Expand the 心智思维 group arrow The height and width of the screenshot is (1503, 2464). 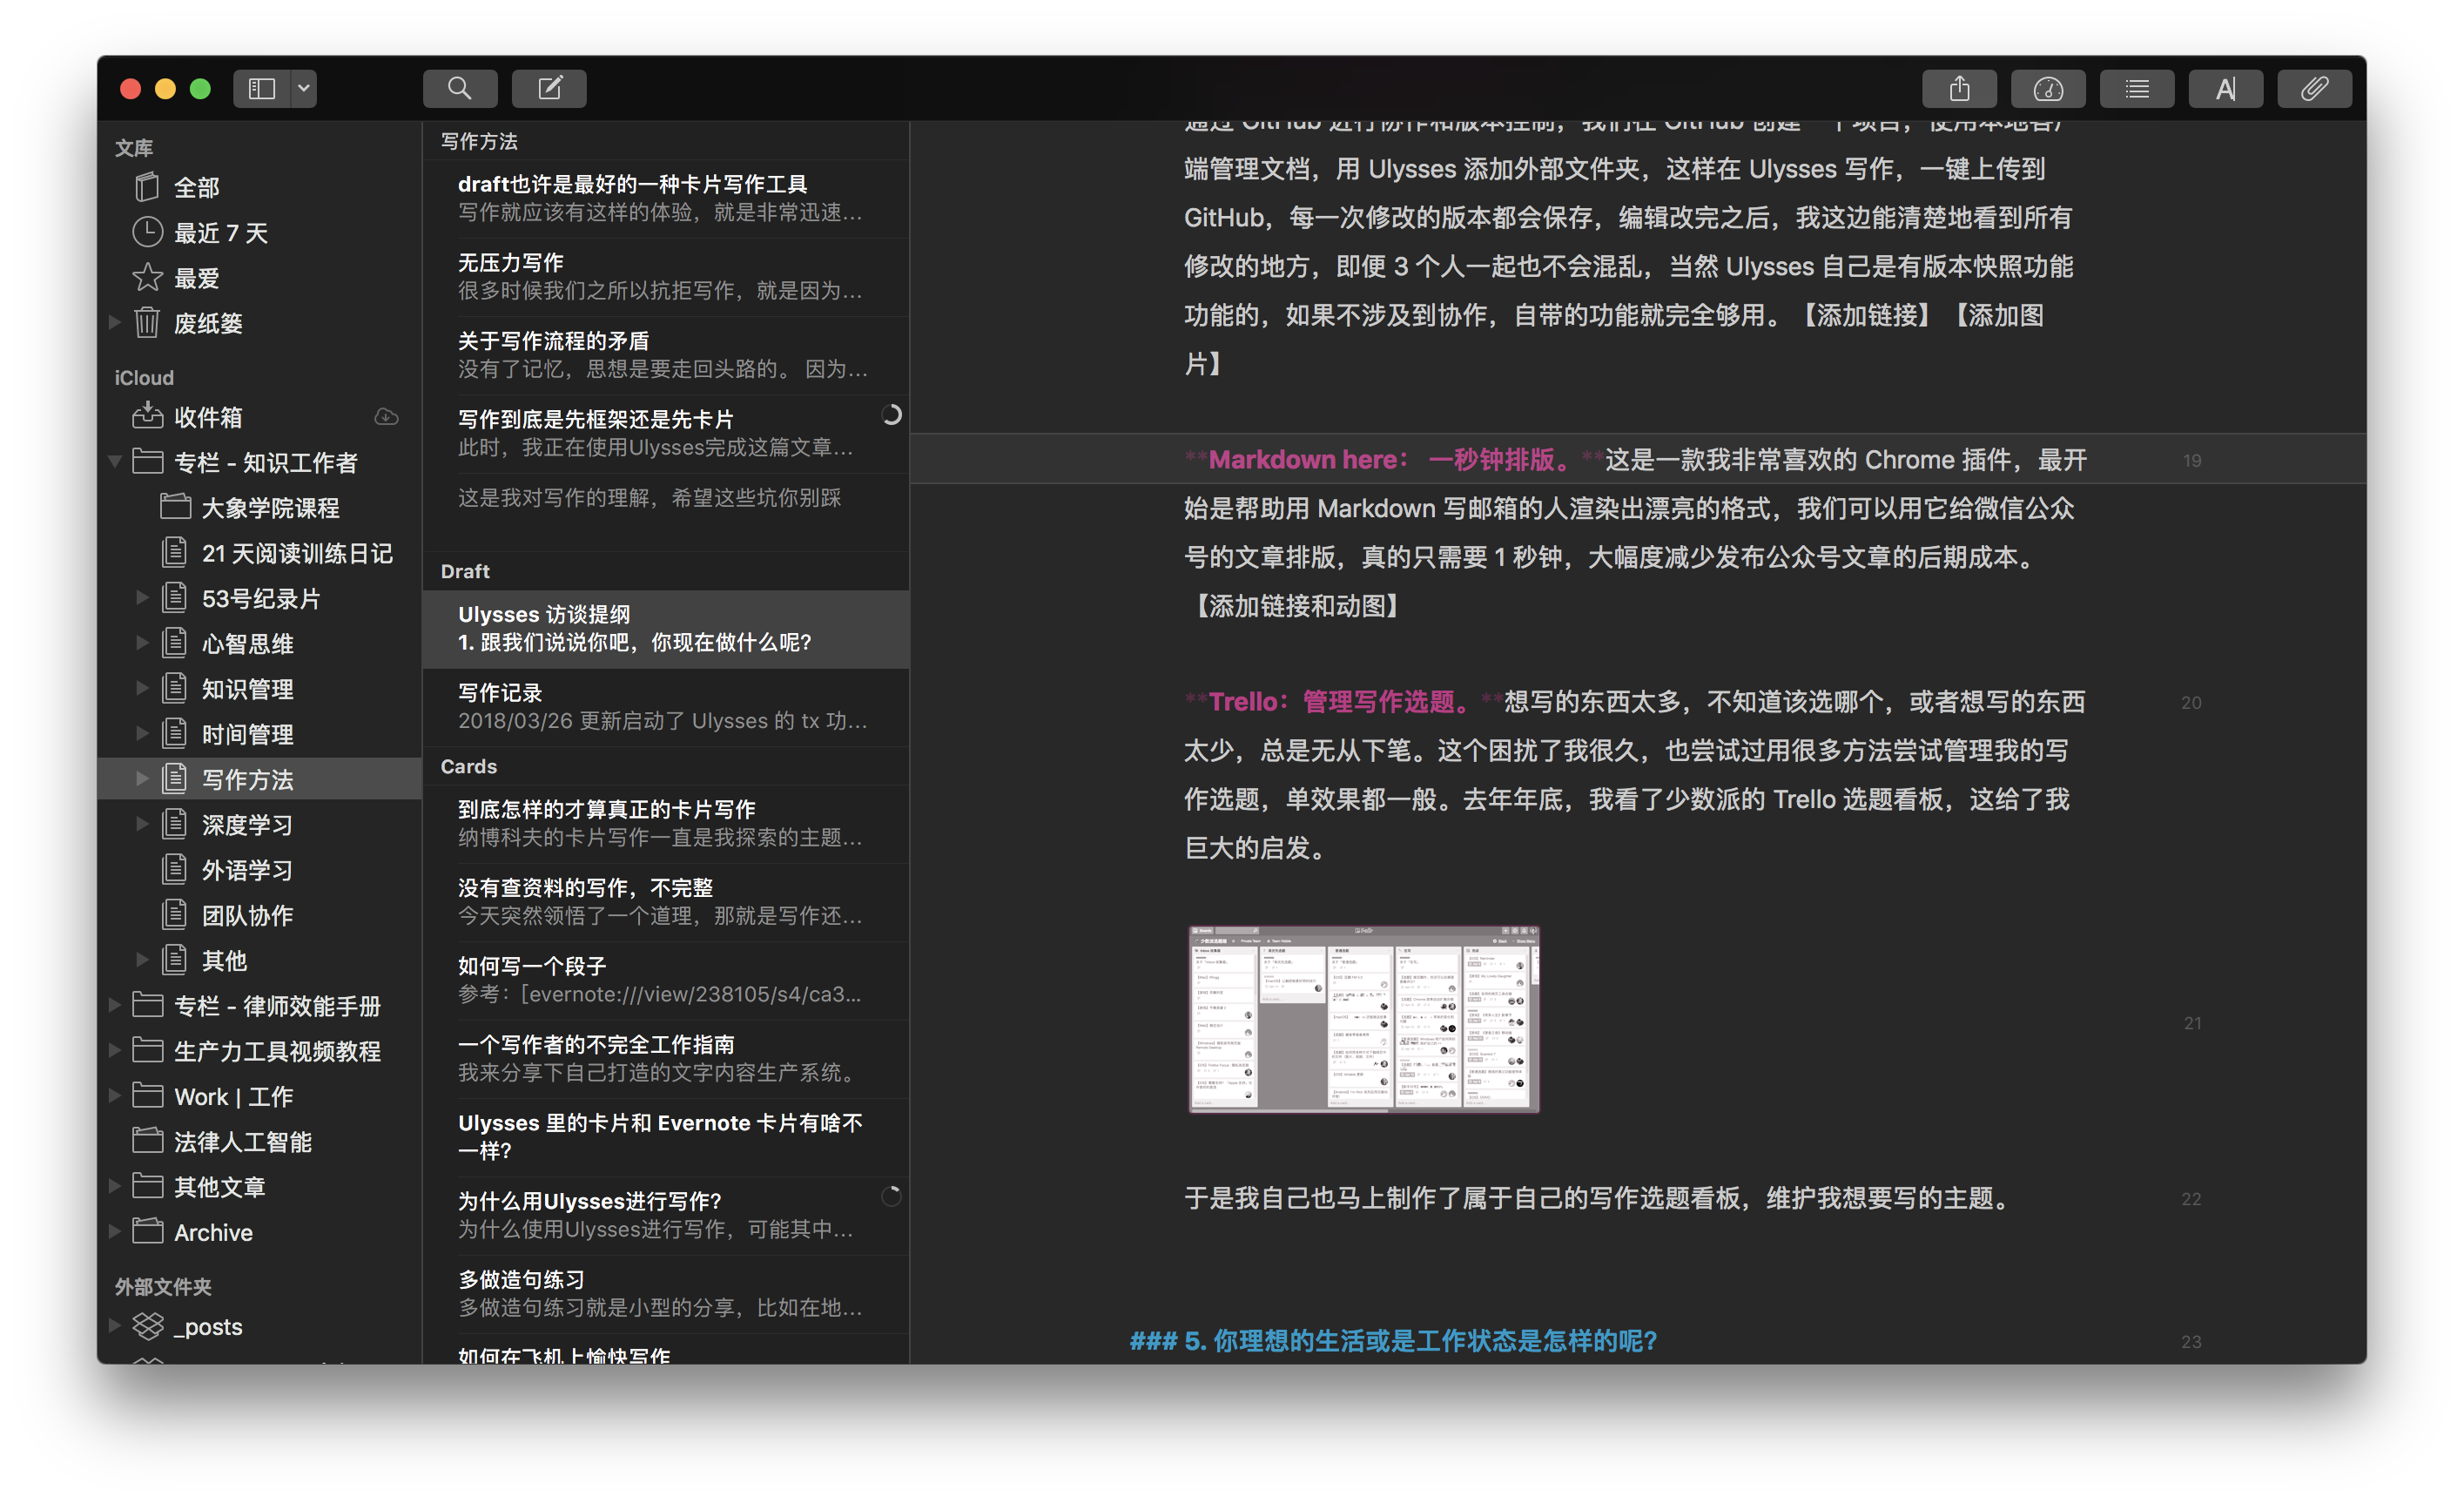tap(142, 643)
